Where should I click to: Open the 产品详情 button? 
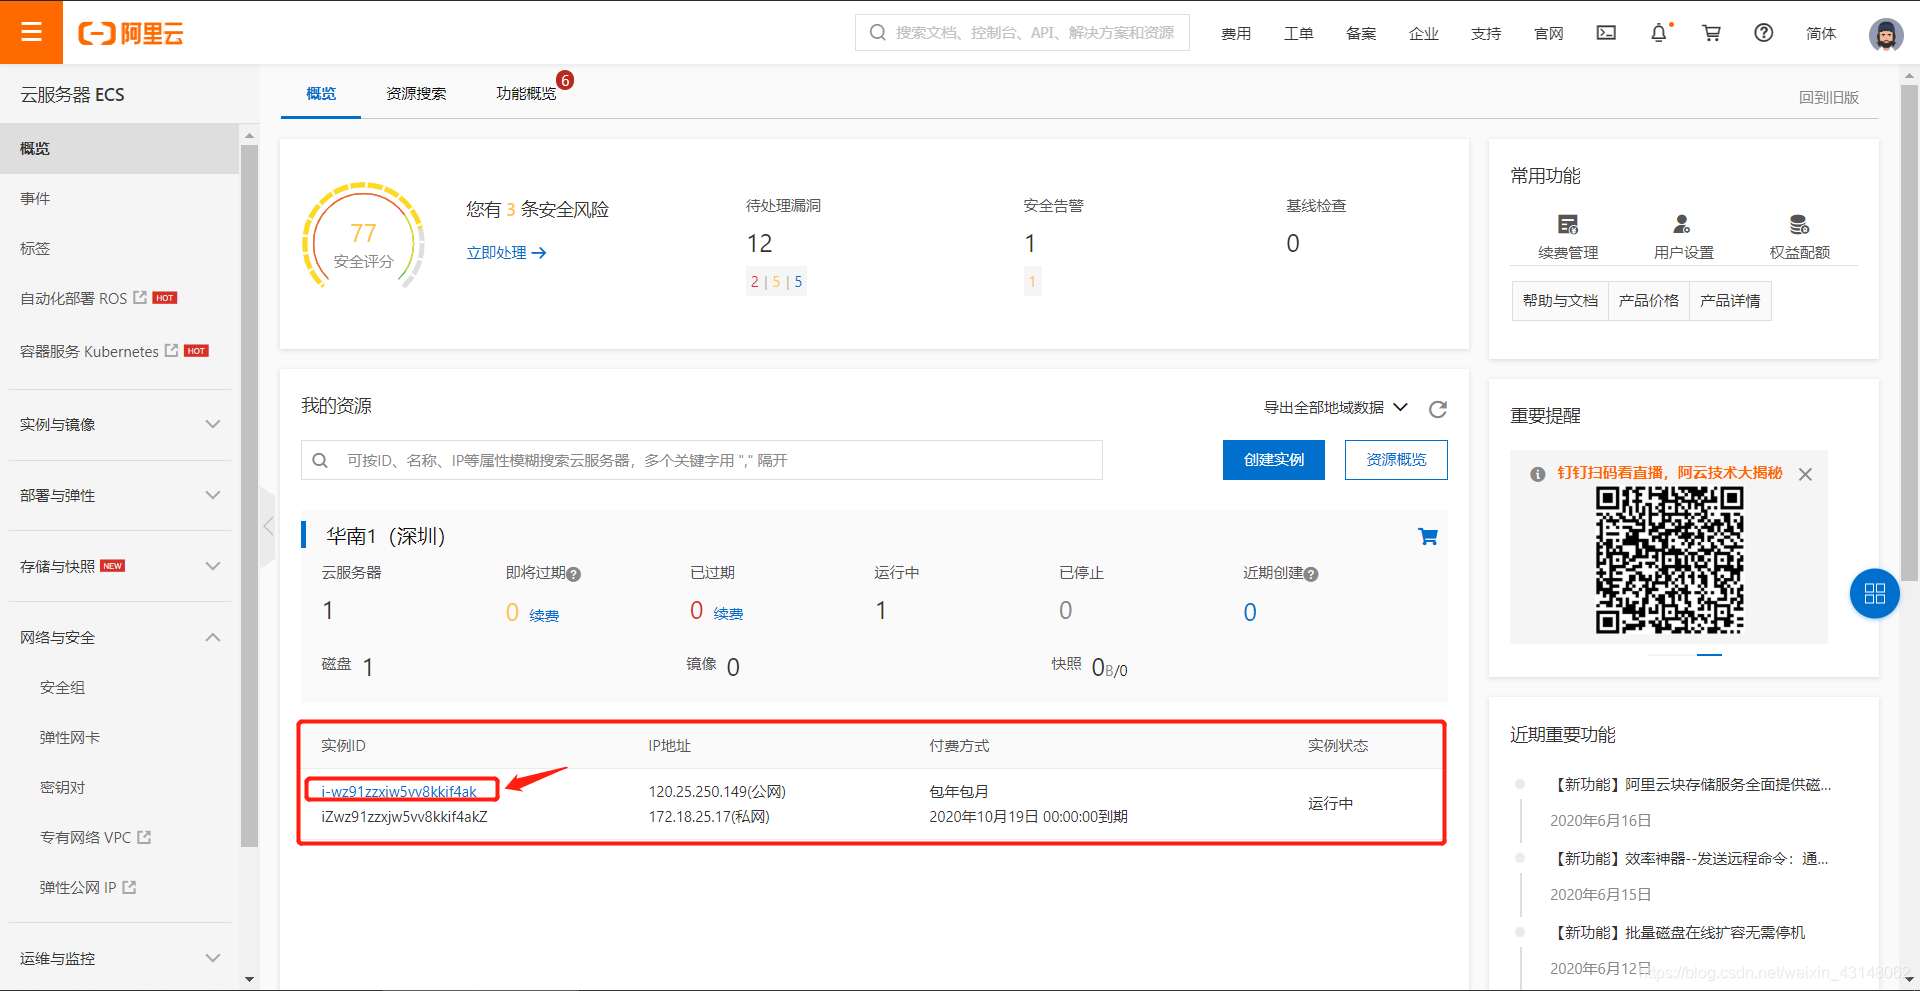click(x=1730, y=301)
